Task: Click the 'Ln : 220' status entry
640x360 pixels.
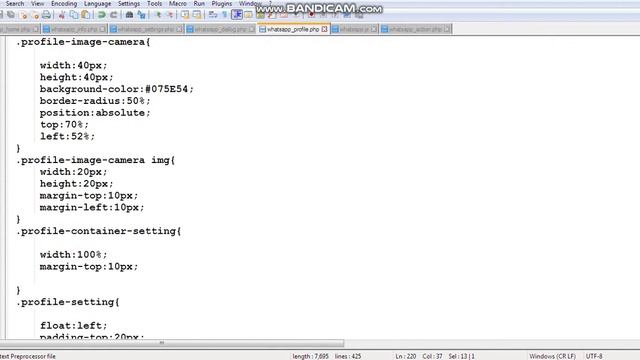Action: coord(405,356)
